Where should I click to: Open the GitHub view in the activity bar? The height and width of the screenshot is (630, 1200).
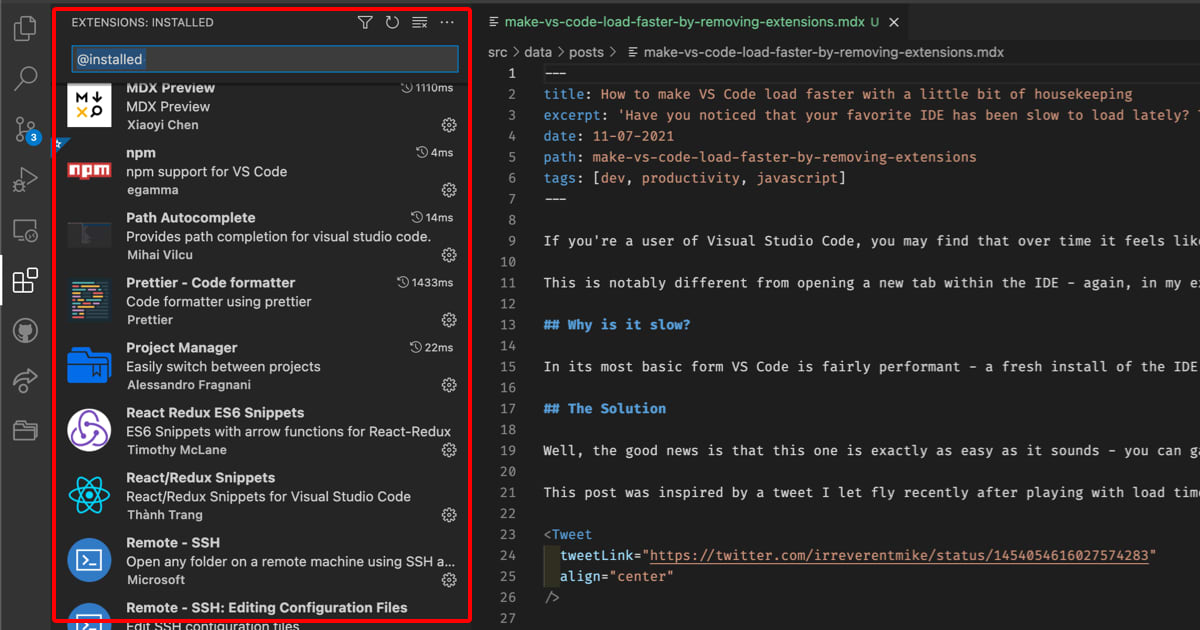click(25, 330)
